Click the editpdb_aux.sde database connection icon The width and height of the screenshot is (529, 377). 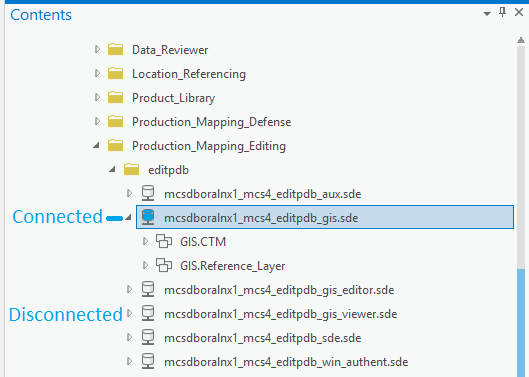pyautogui.click(x=148, y=193)
